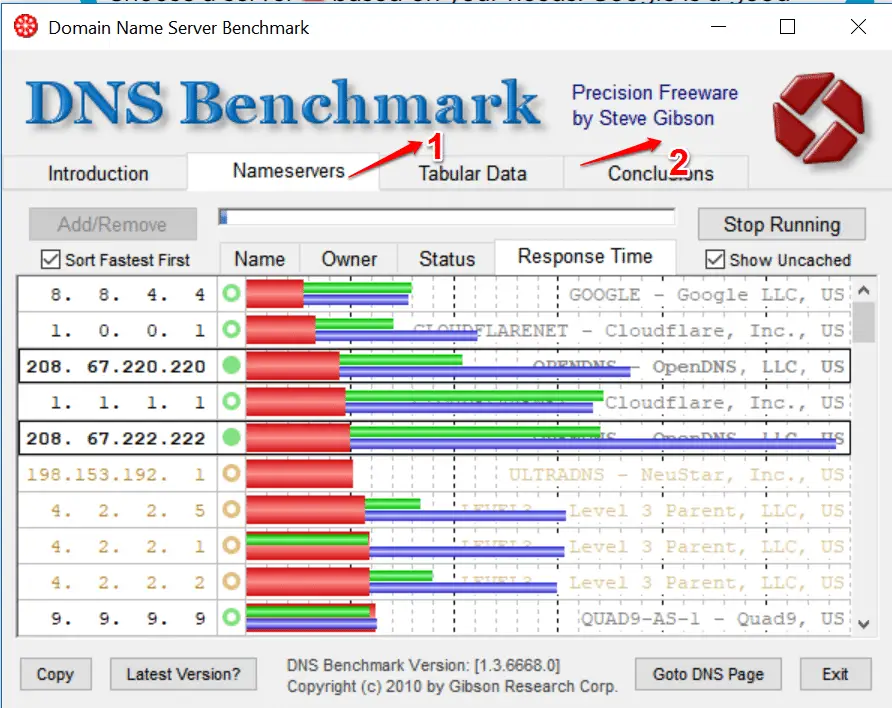Click the scroll up arrow of nameserver list
The height and width of the screenshot is (708, 892).
(864, 291)
